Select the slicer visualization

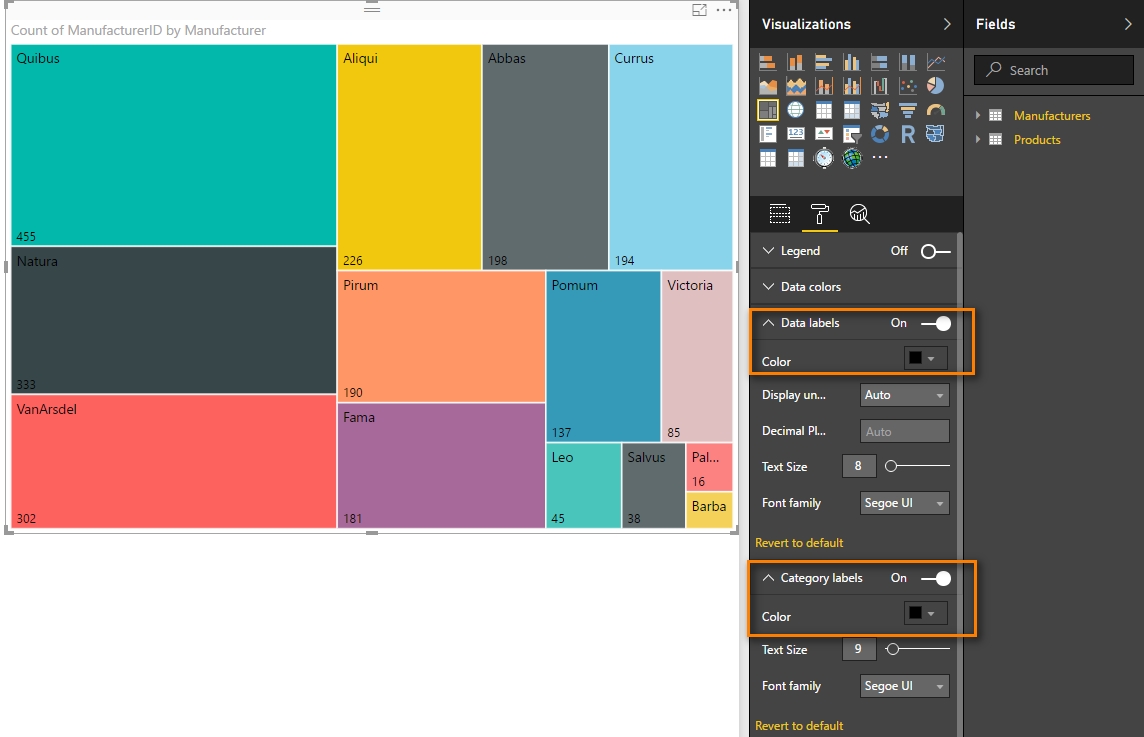(851, 134)
